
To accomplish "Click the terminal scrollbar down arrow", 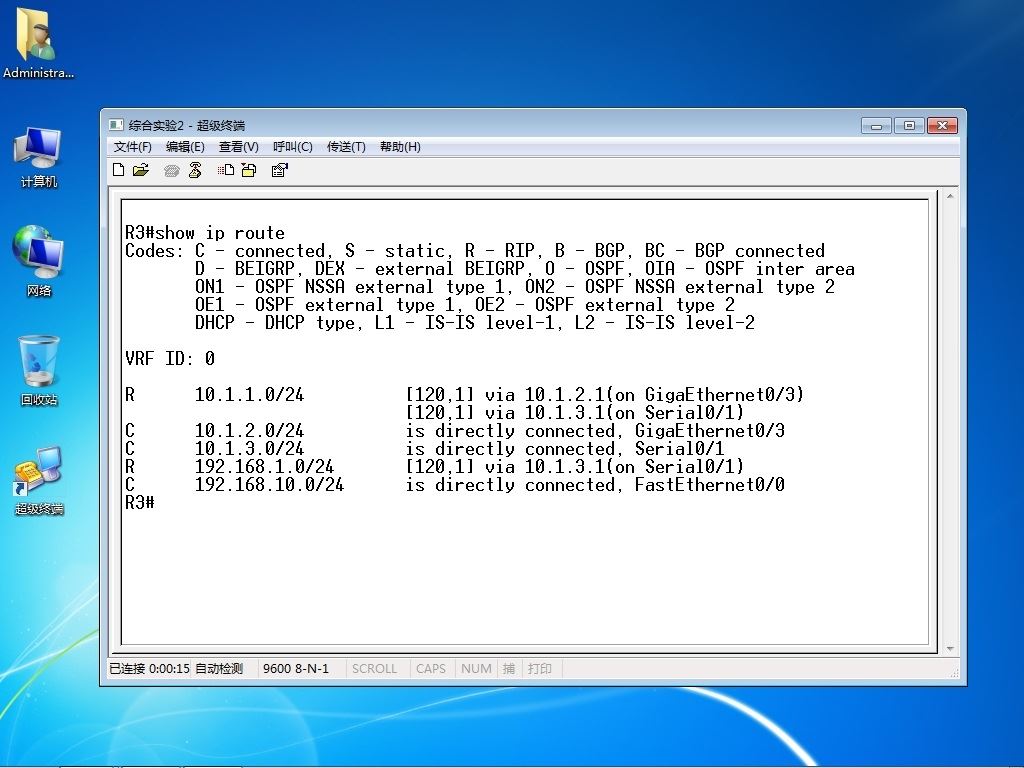I will pos(950,648).
